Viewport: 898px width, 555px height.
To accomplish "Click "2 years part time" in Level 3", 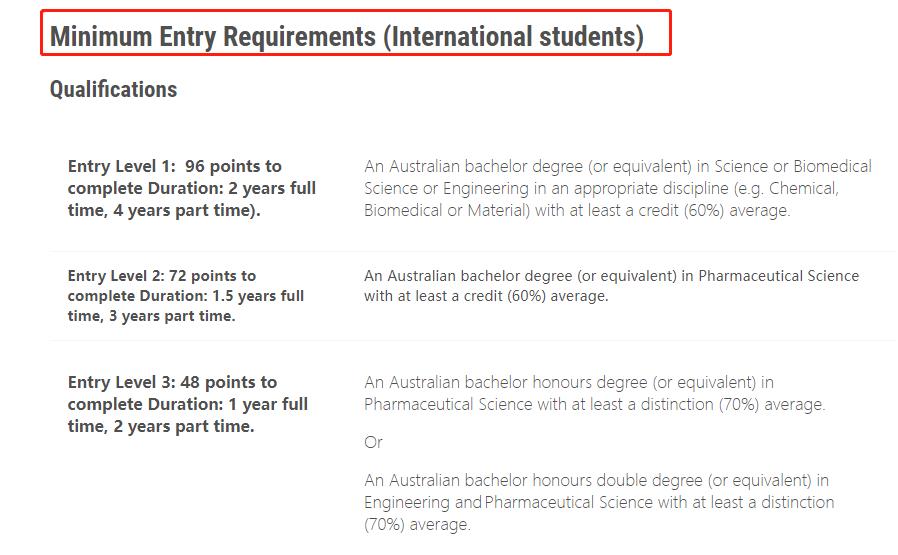I will point(178,426).
